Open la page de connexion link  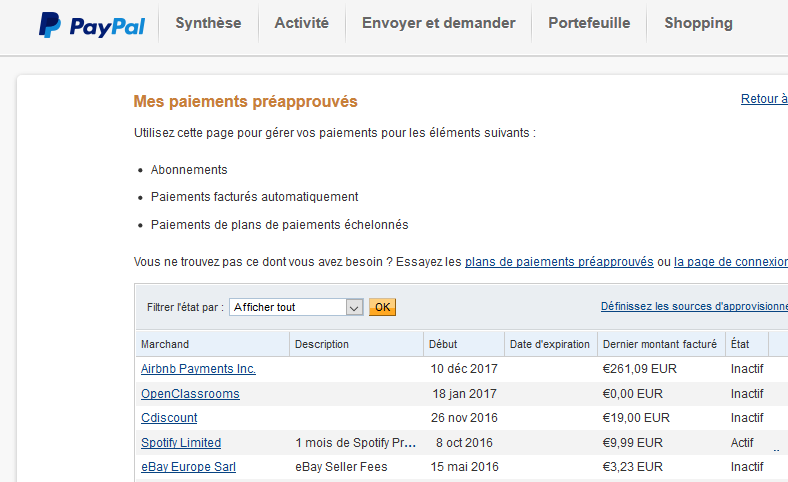730,262
